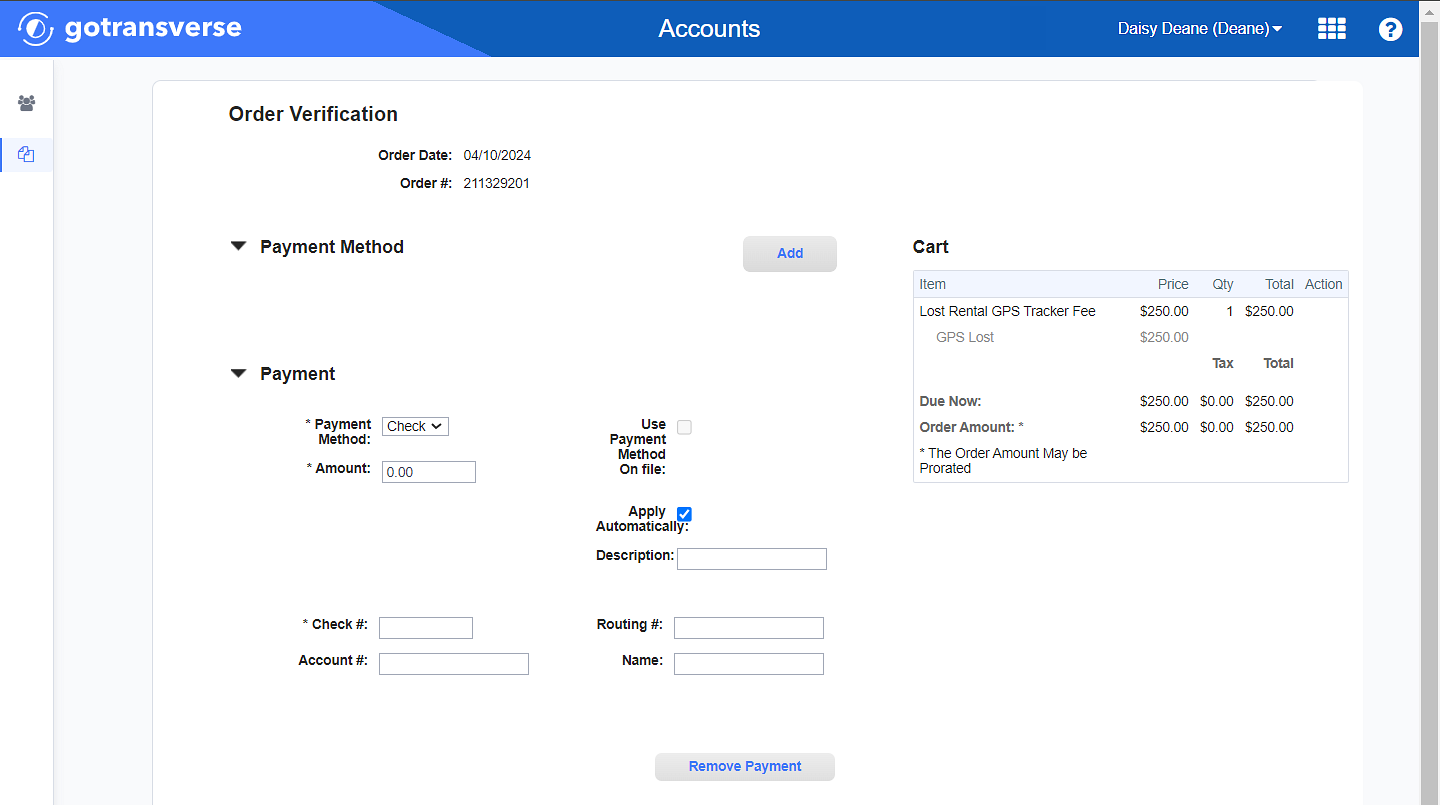1440x805 pixels.
Task: Click the Price column header
Action: [1173, 284]
